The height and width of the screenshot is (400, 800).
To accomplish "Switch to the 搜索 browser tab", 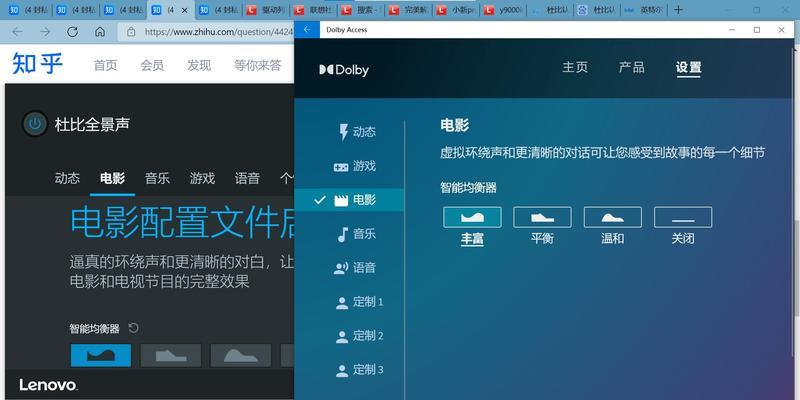I will click(x=362, y=10).
